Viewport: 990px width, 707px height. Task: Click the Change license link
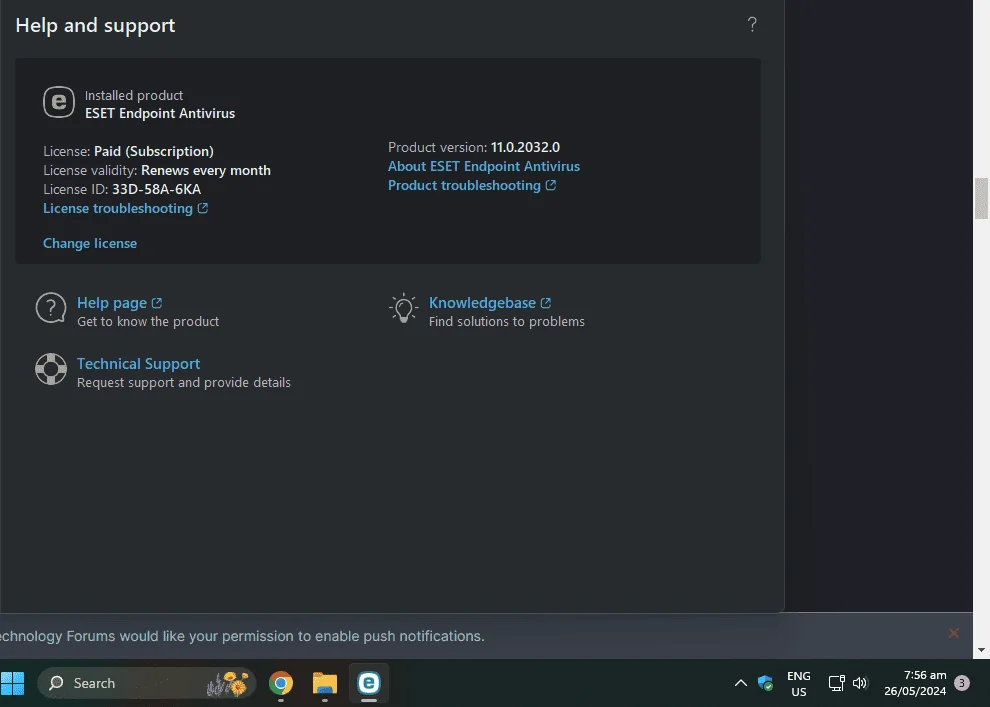tap(90, 243)
